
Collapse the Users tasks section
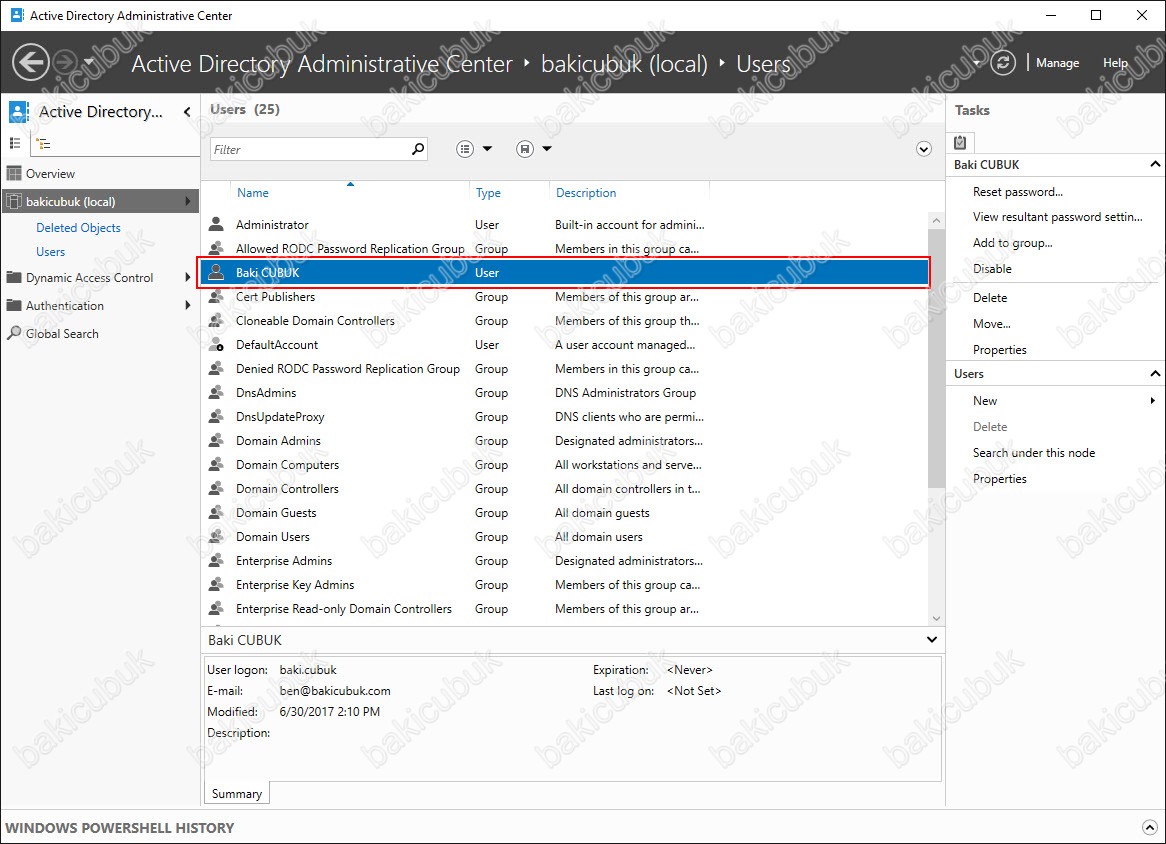1155,373
